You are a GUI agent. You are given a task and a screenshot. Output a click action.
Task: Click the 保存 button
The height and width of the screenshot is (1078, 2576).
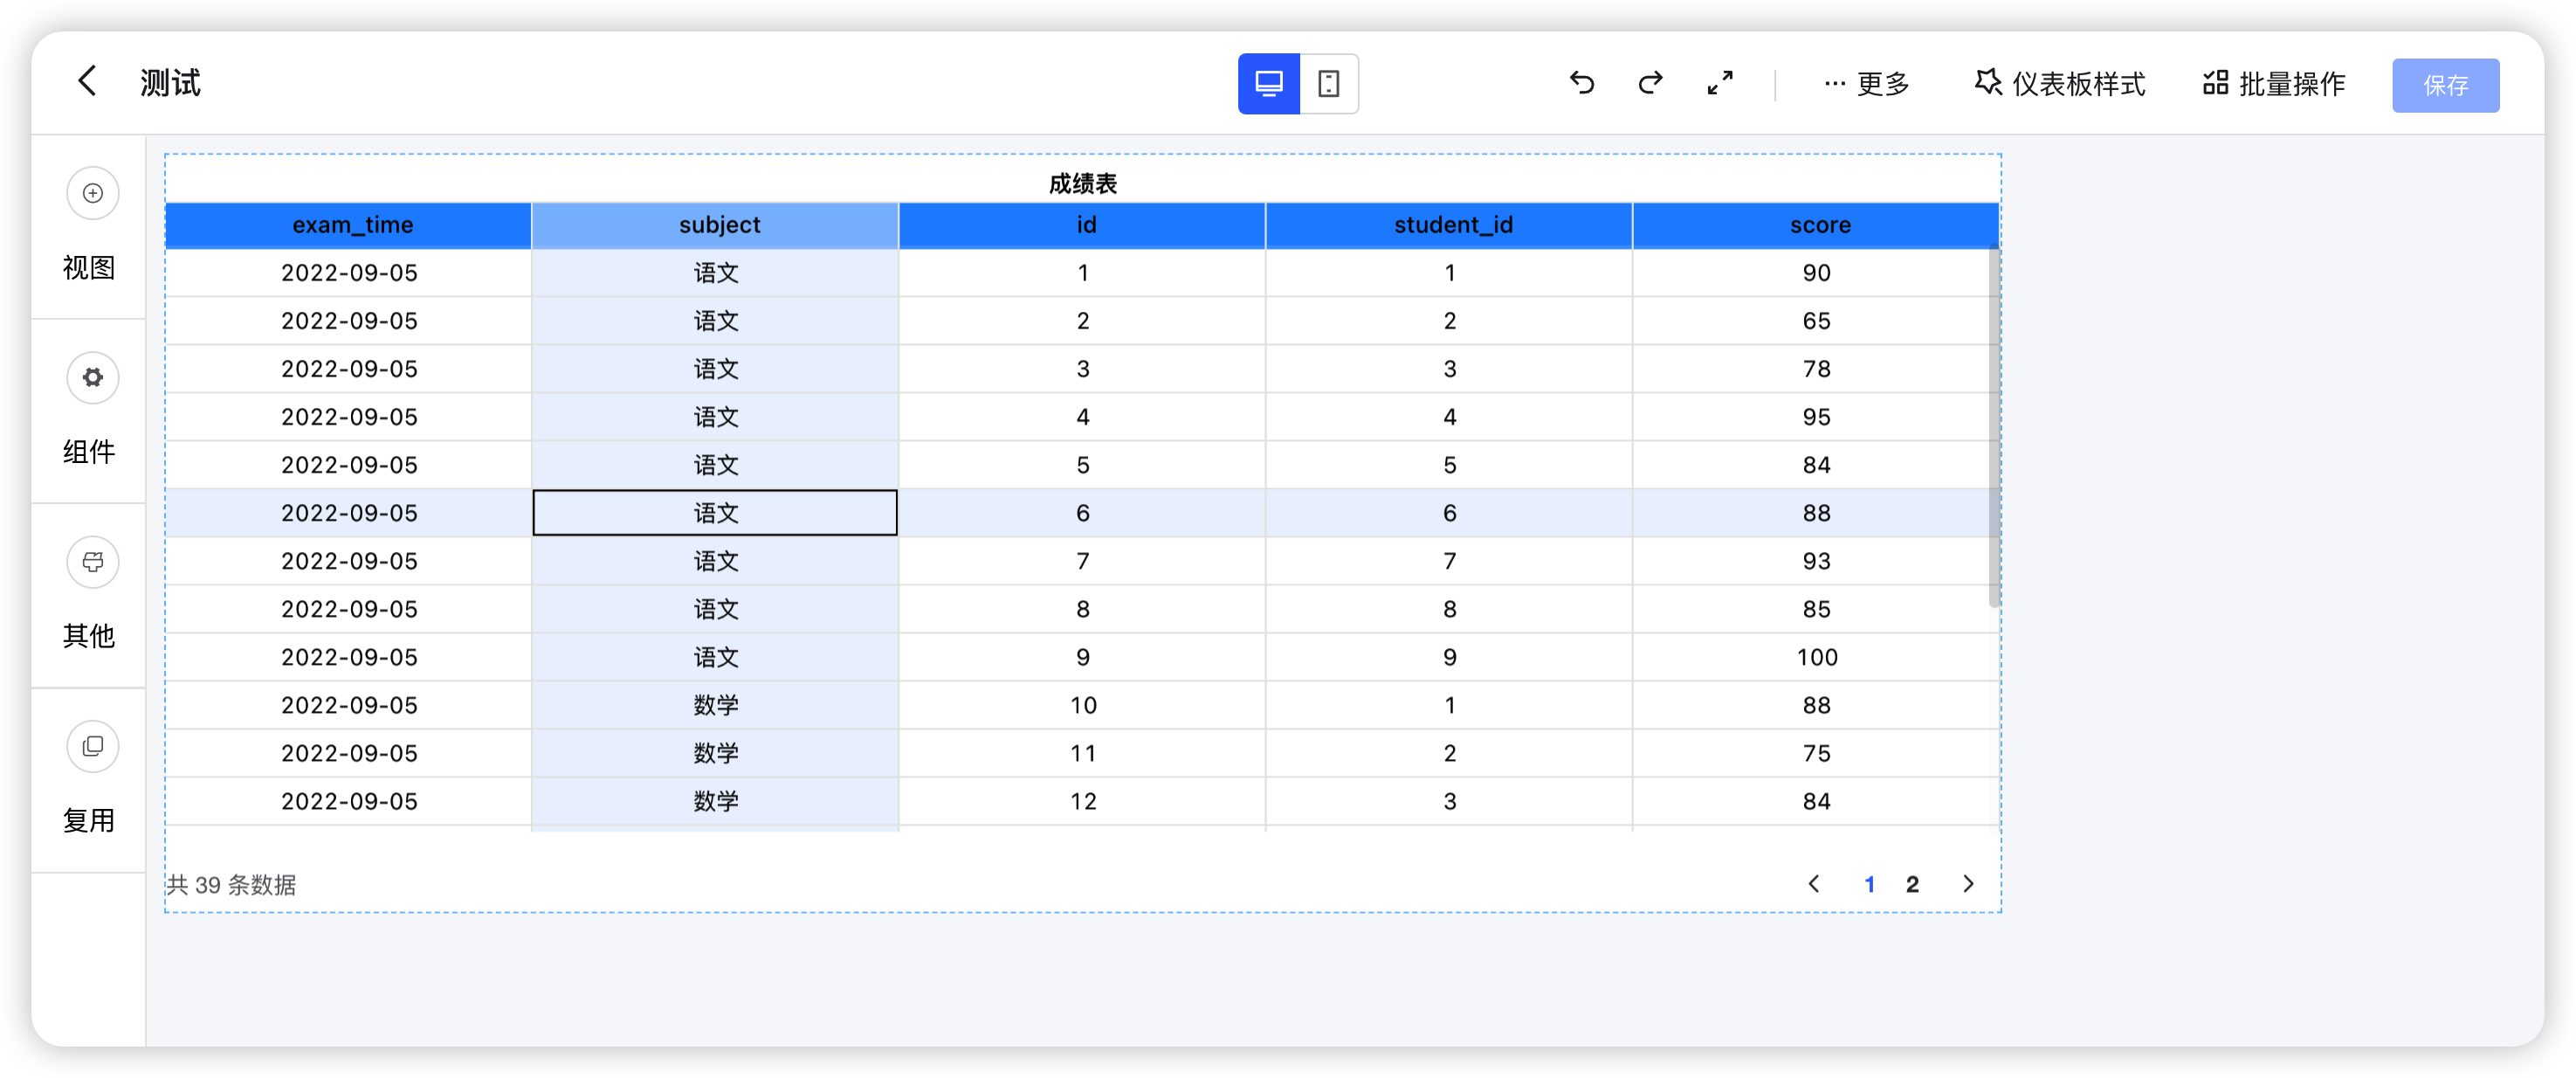pyautogui.click(x=2445, y=85)
